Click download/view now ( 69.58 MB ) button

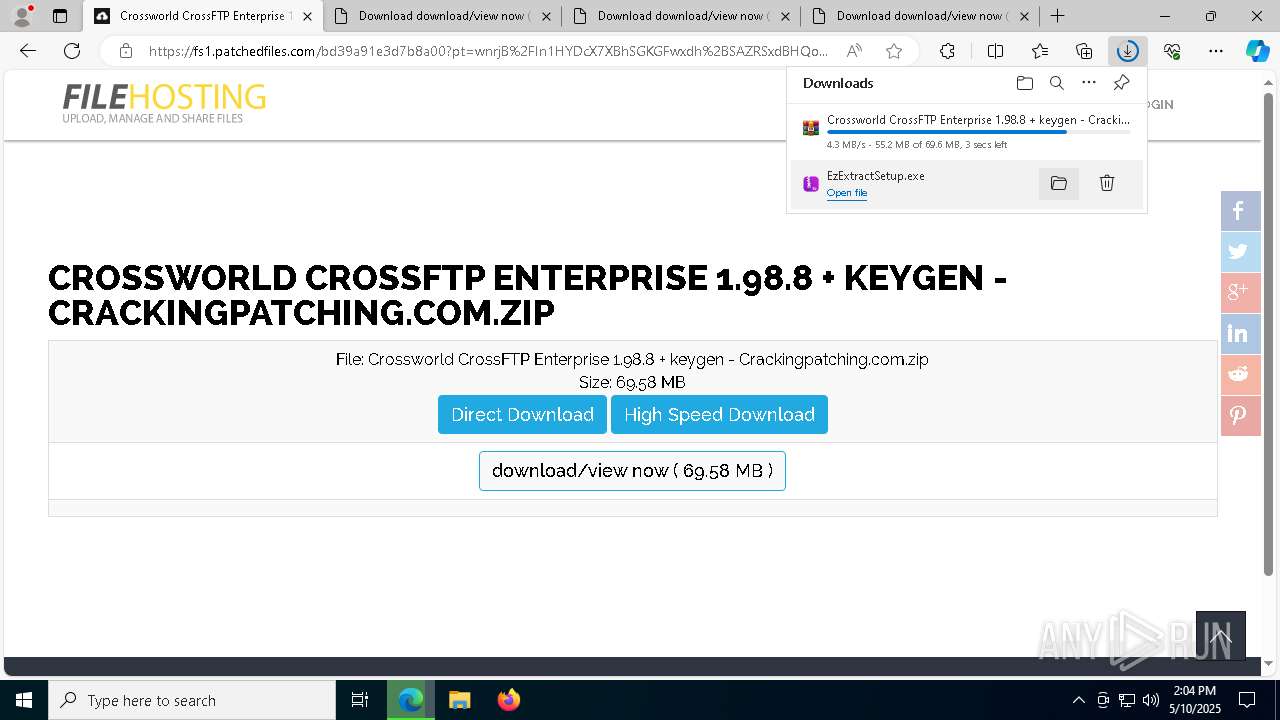632,471
